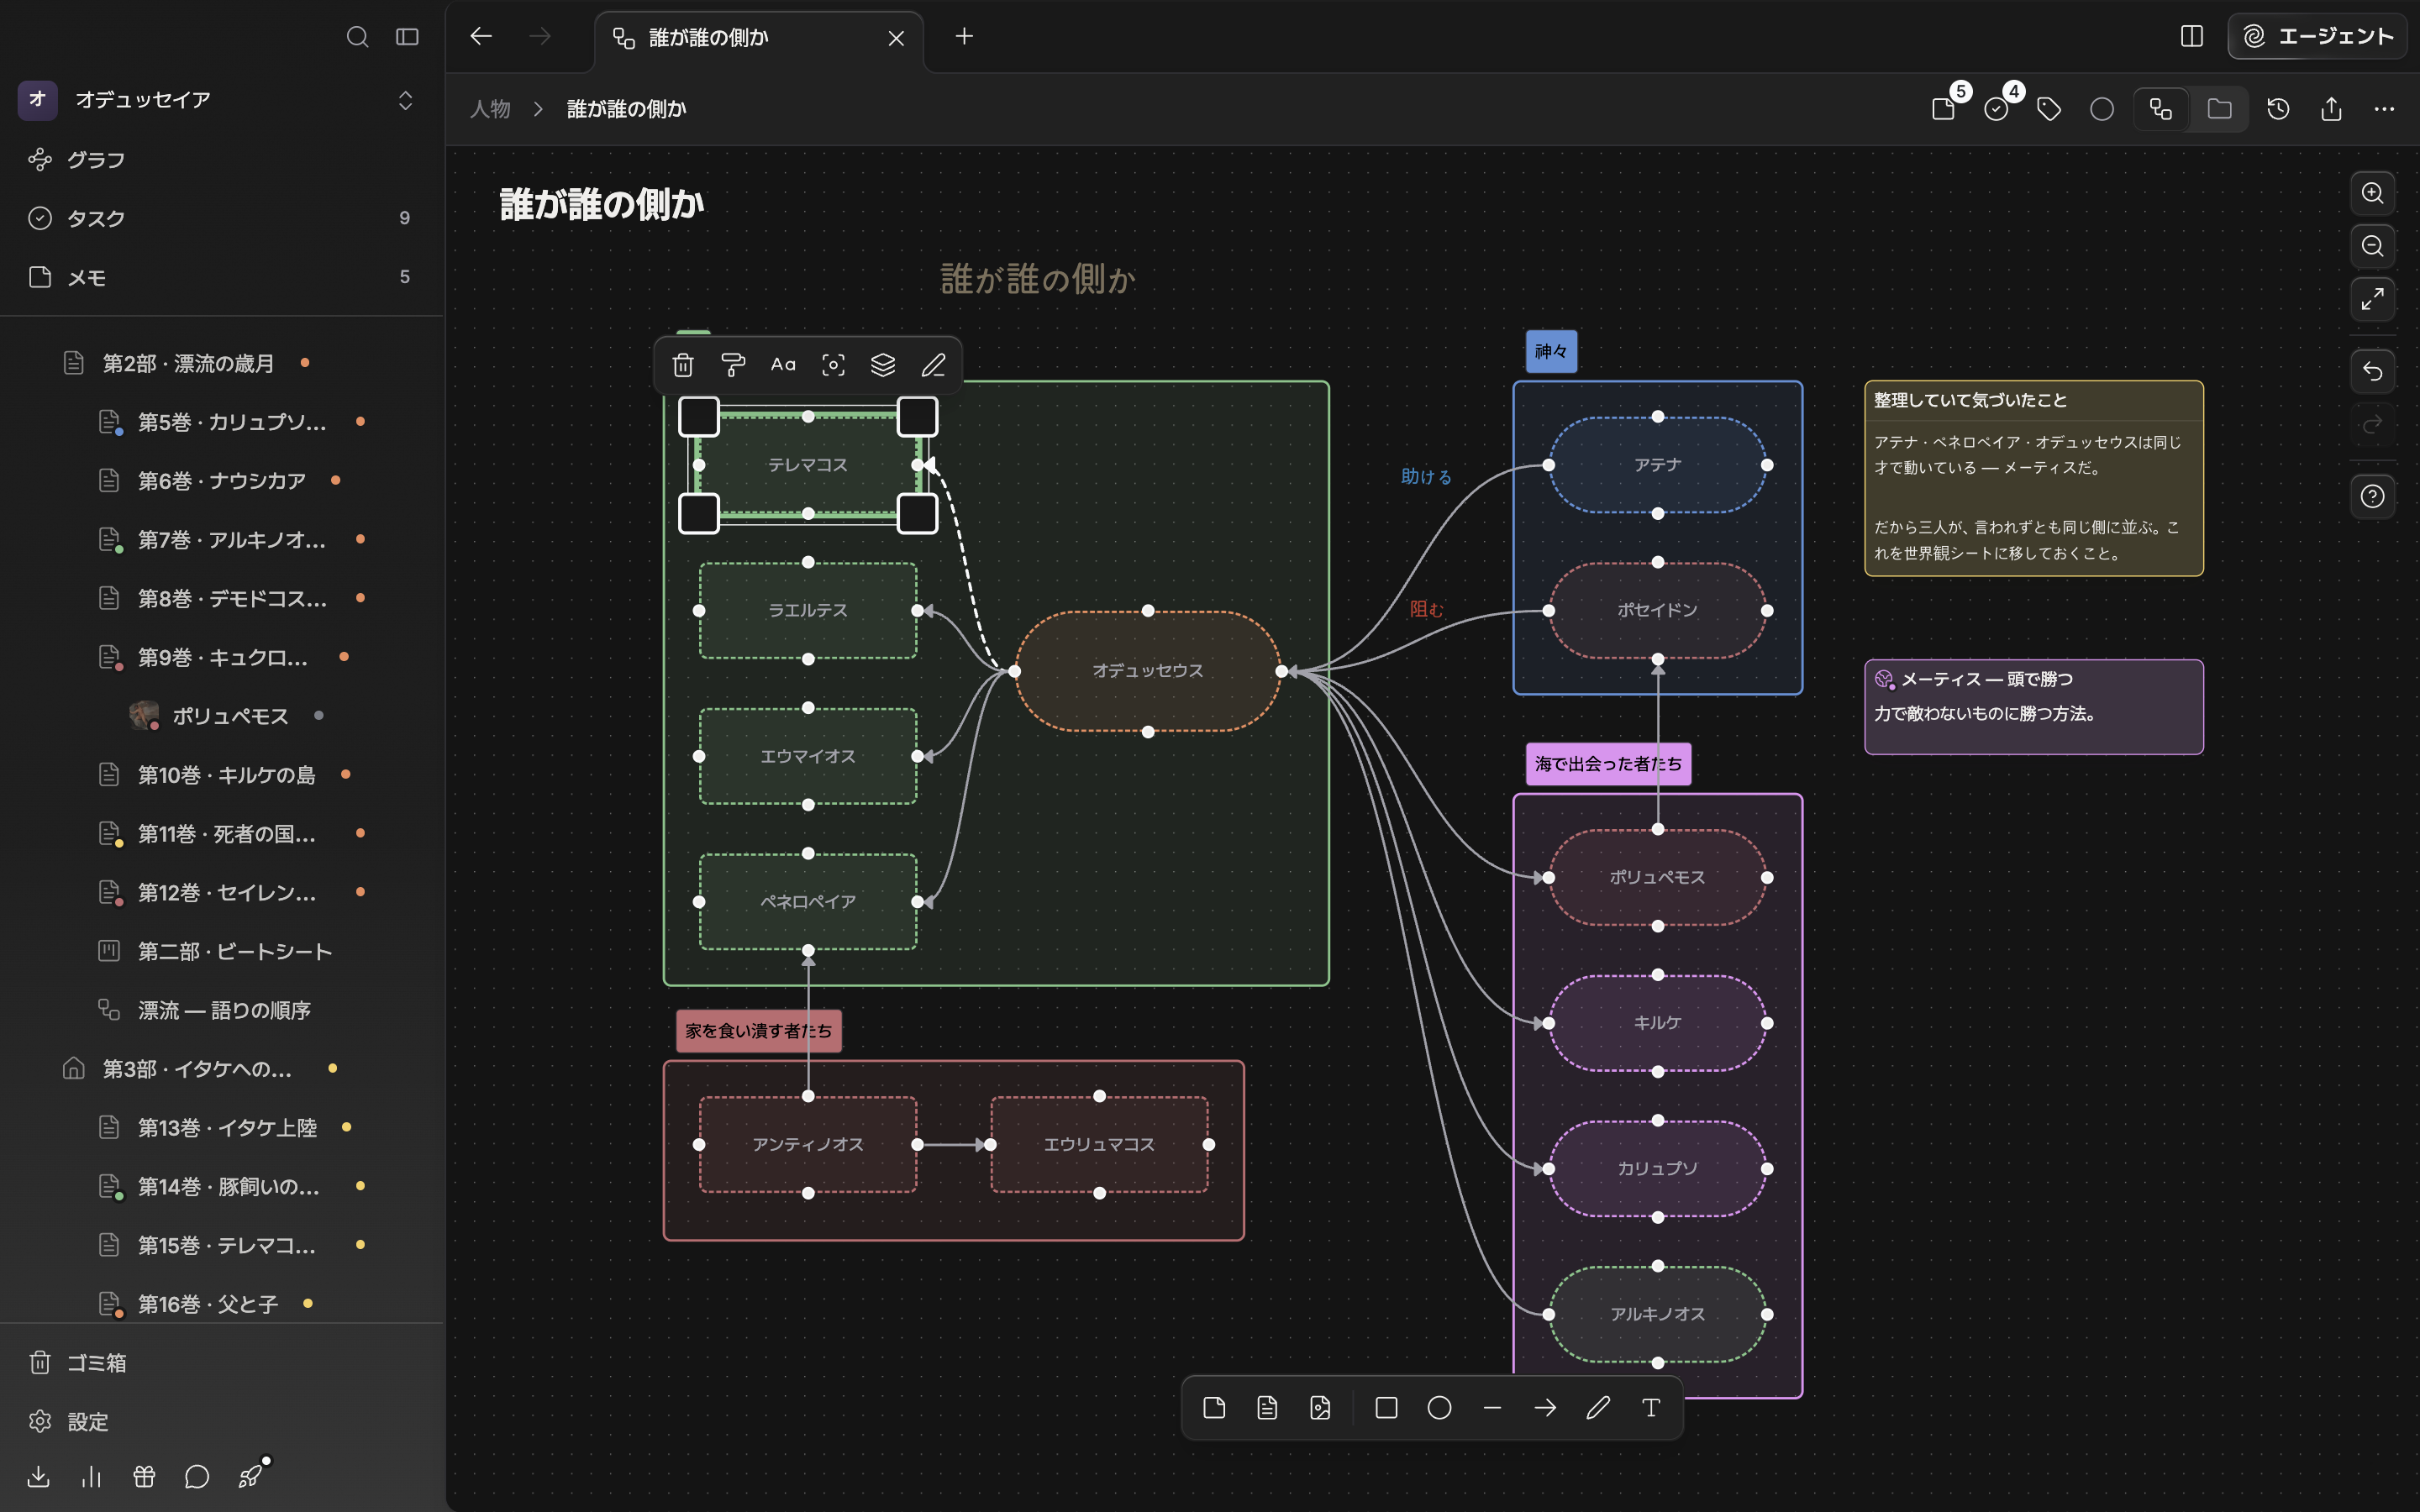Open the canvas help icon
The height and width of the screenshot is (1512, 2420).
click(2372, 497)
